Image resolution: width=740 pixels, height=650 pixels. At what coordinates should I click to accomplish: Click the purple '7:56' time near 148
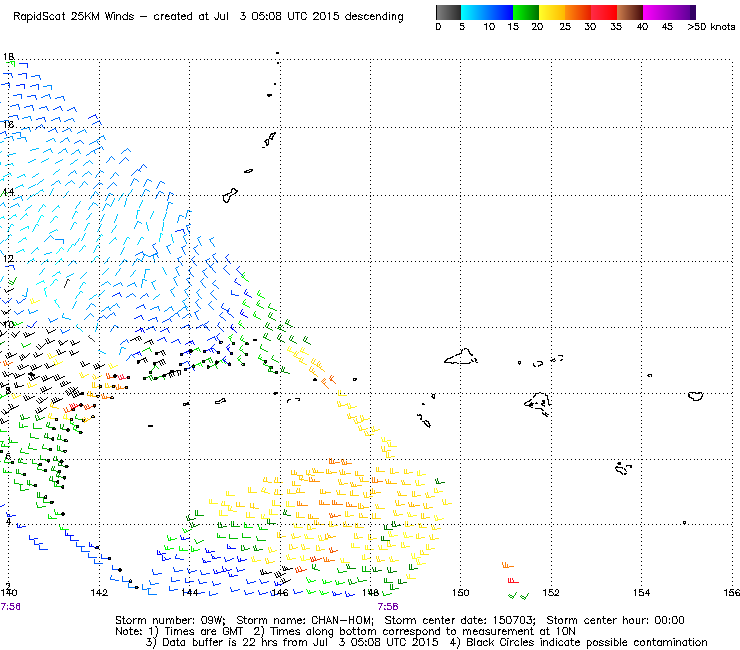pos(387,607)
